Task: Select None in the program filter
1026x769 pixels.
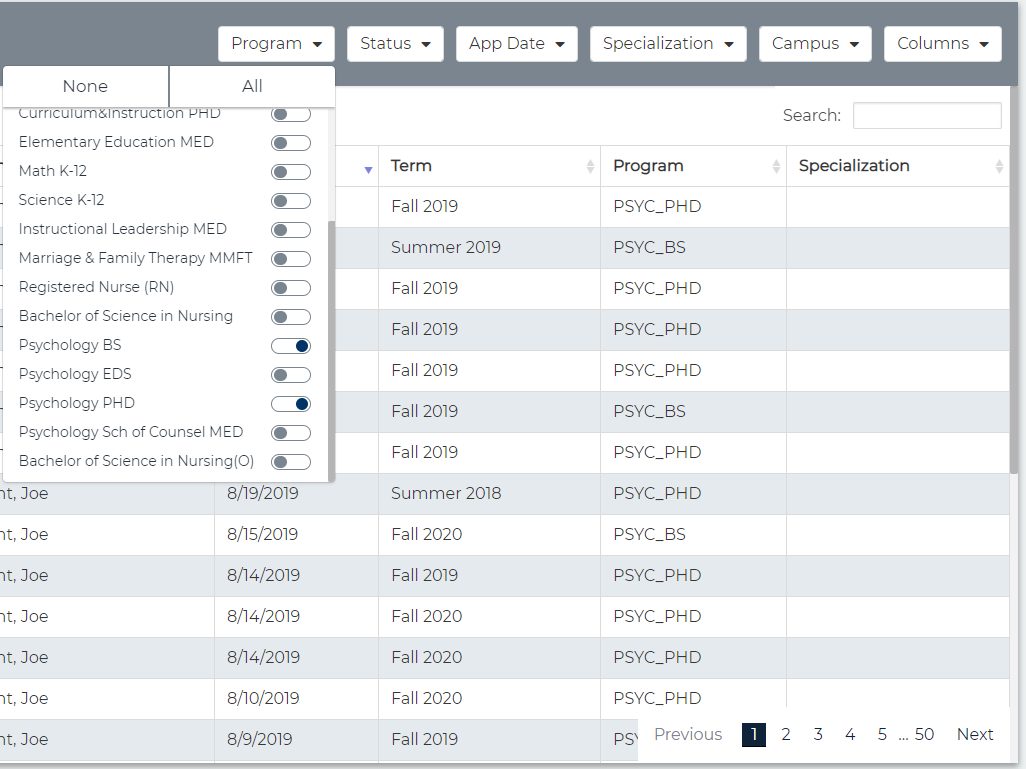Action: tap(85, 87)
